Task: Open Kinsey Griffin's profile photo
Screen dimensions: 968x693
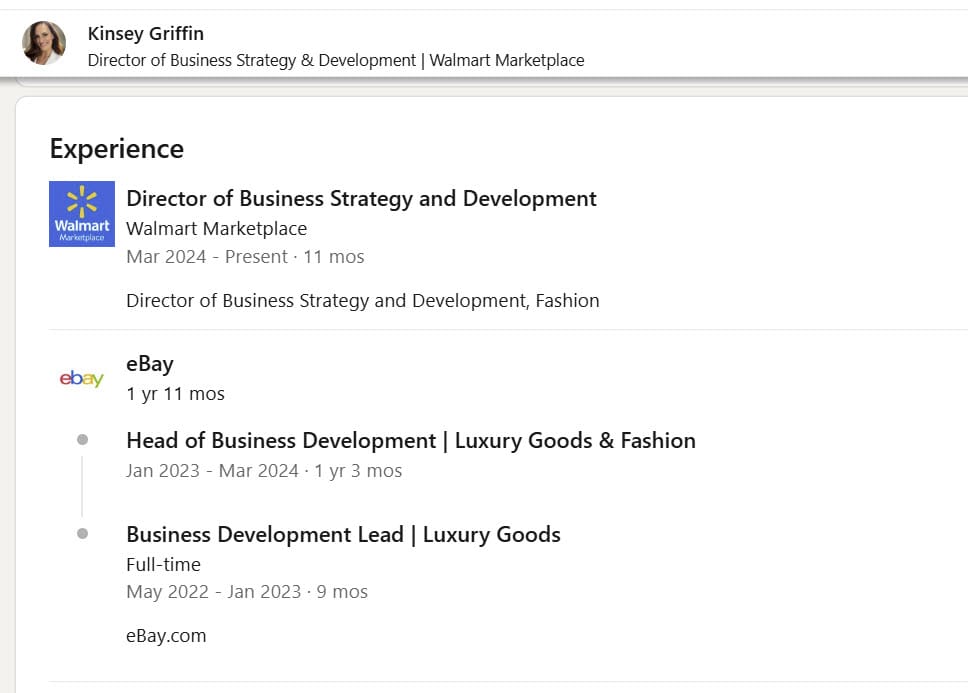Action: [44, 43]
